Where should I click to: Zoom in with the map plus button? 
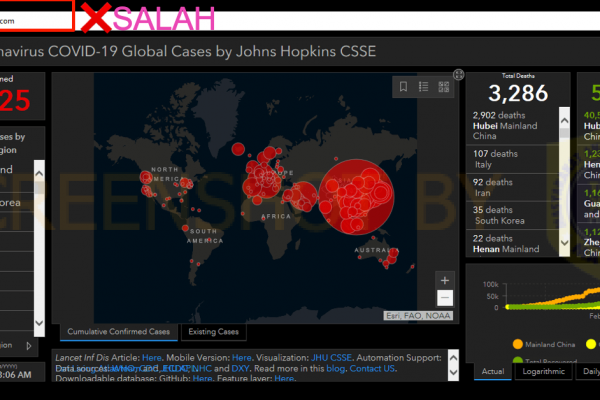[445, 281]
